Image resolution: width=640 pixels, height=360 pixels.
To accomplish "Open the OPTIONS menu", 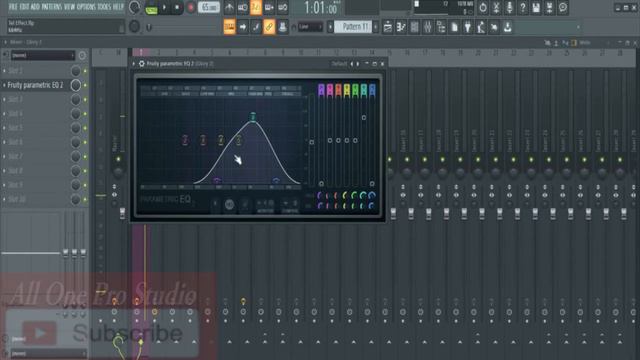I will (x=86, y=7).
